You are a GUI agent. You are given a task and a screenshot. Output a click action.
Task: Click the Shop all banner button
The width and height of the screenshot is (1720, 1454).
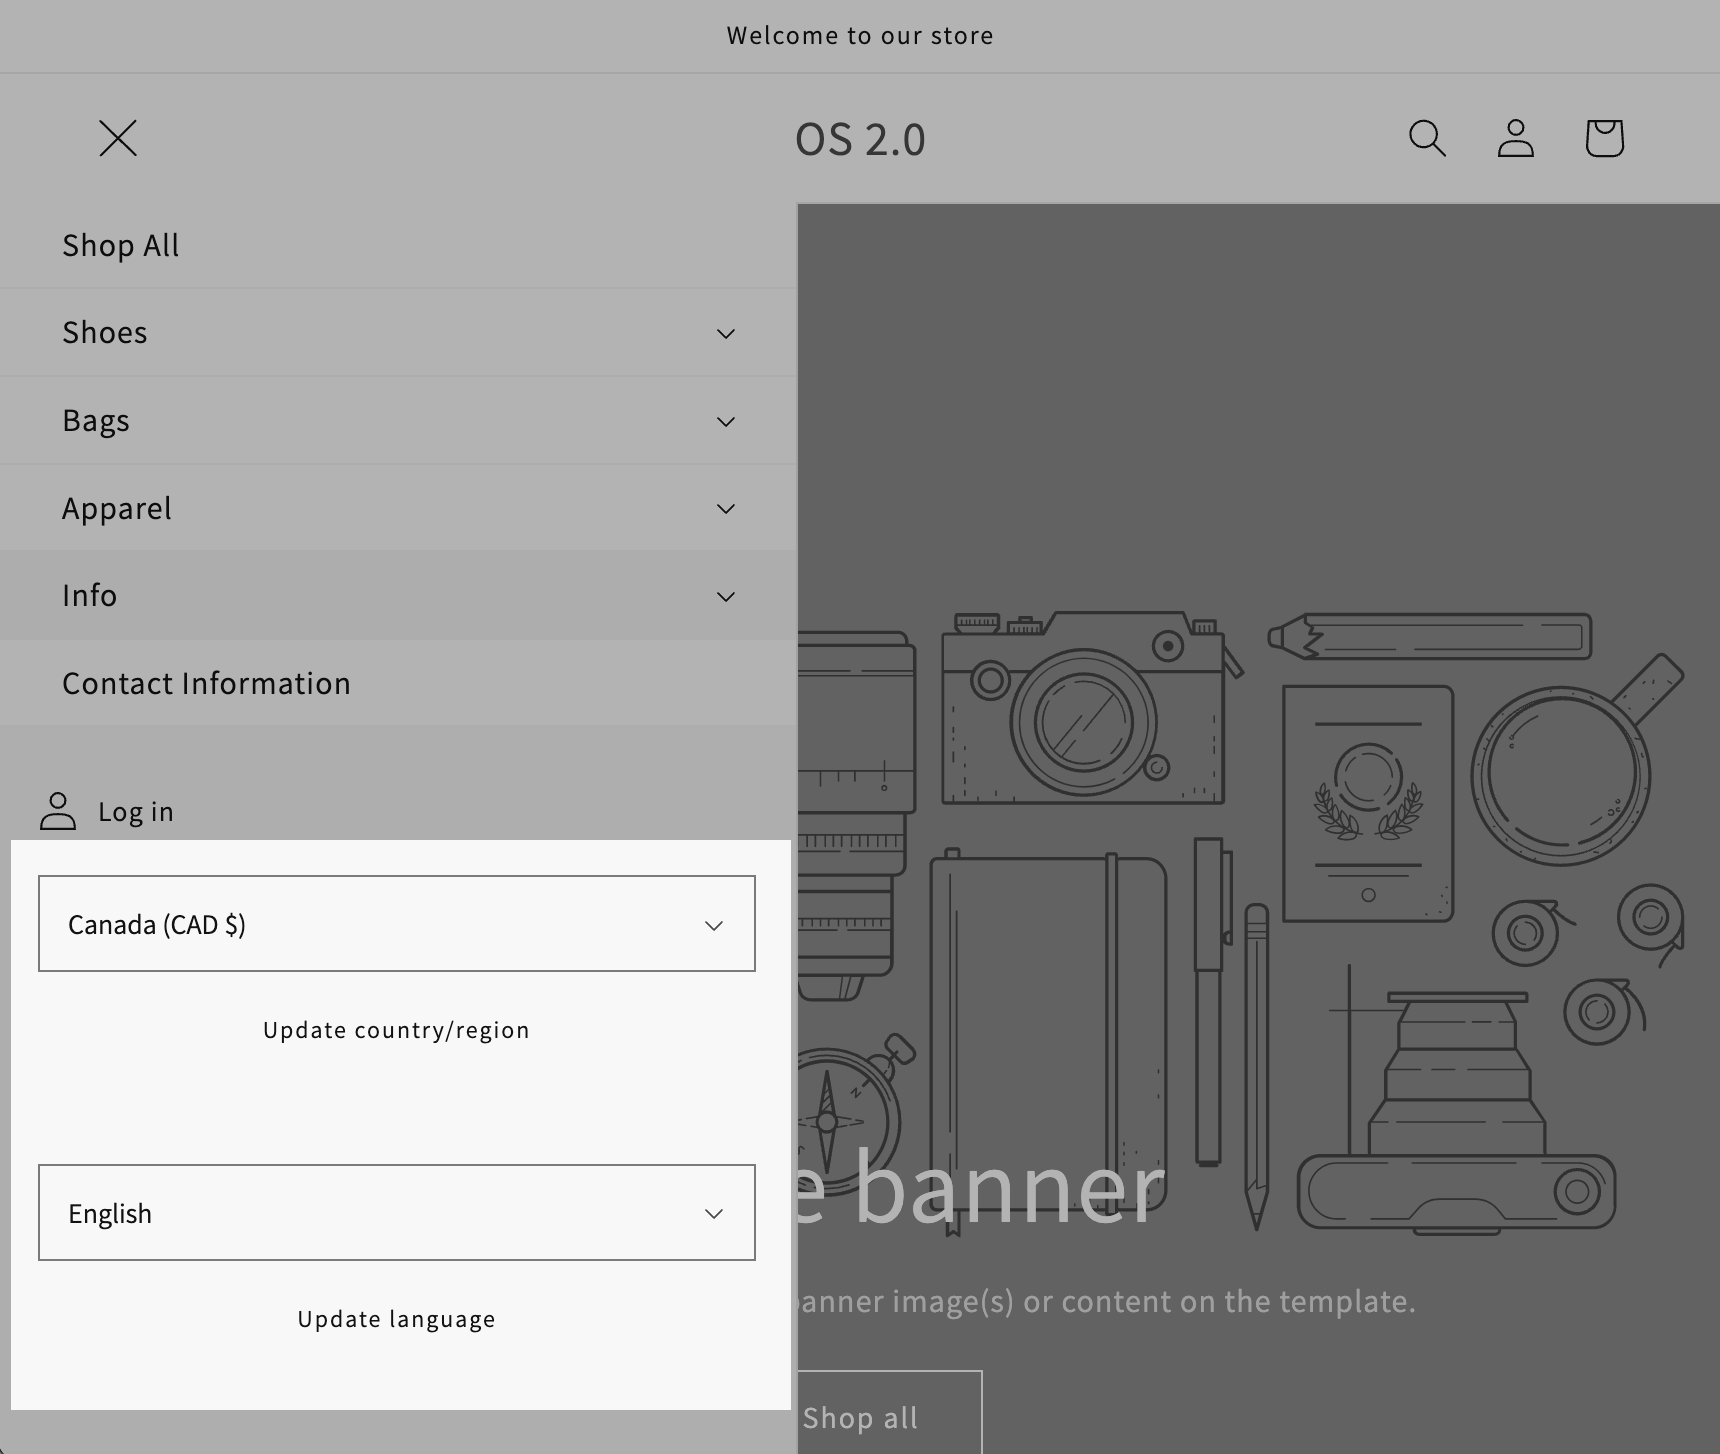point(860,1417)
